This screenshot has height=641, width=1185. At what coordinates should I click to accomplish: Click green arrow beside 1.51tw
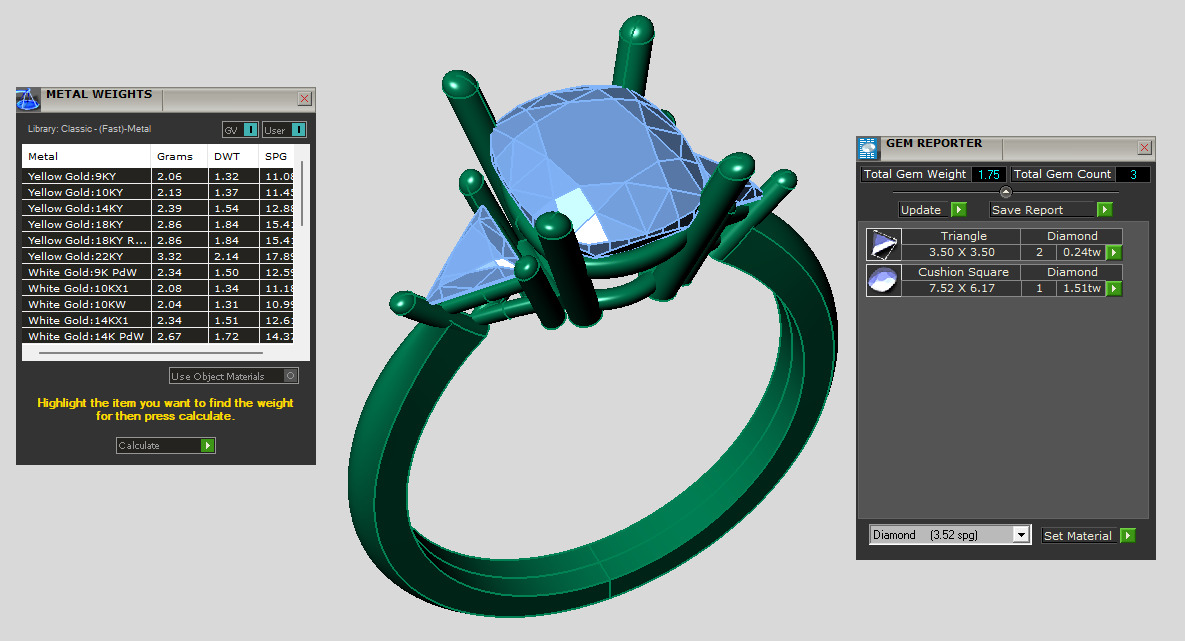(x=1114, y=288)
